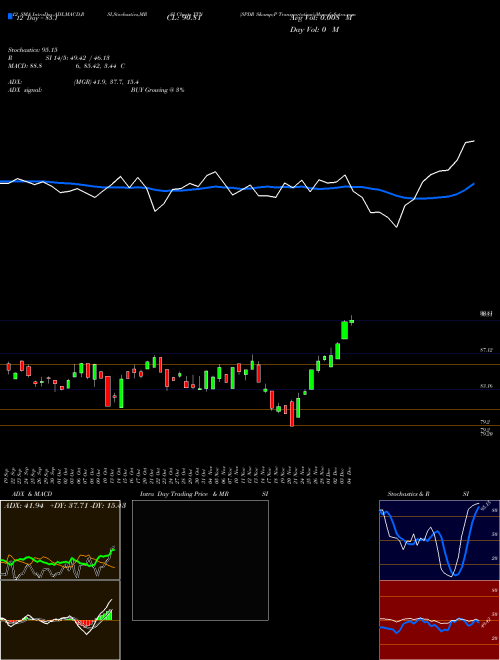Click the 'Day Vol: 0 M' readout
This screenshot has width=500, height=660.
pyautogui.click(x=314, y=30)
